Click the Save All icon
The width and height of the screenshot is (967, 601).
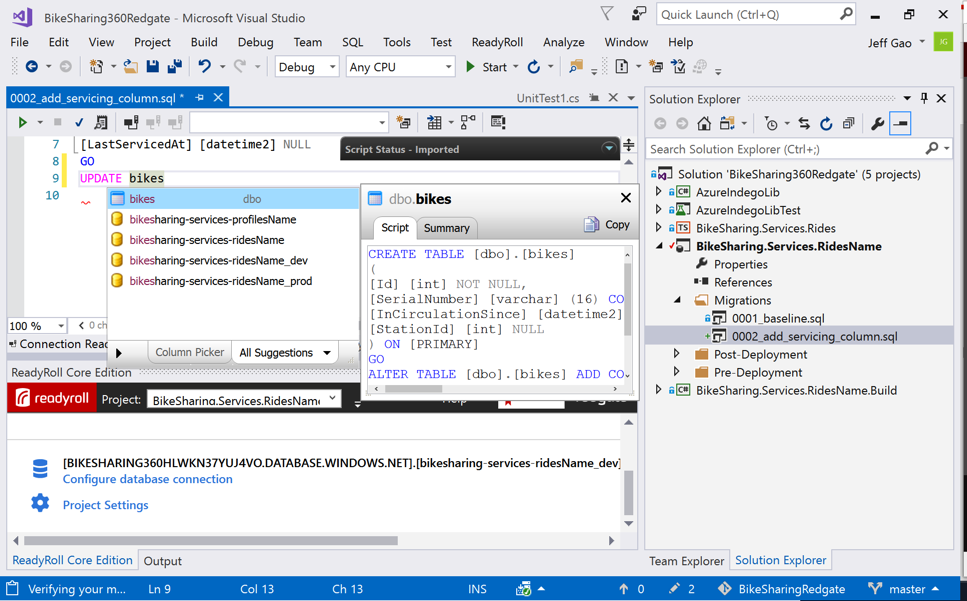click(175, 67)
